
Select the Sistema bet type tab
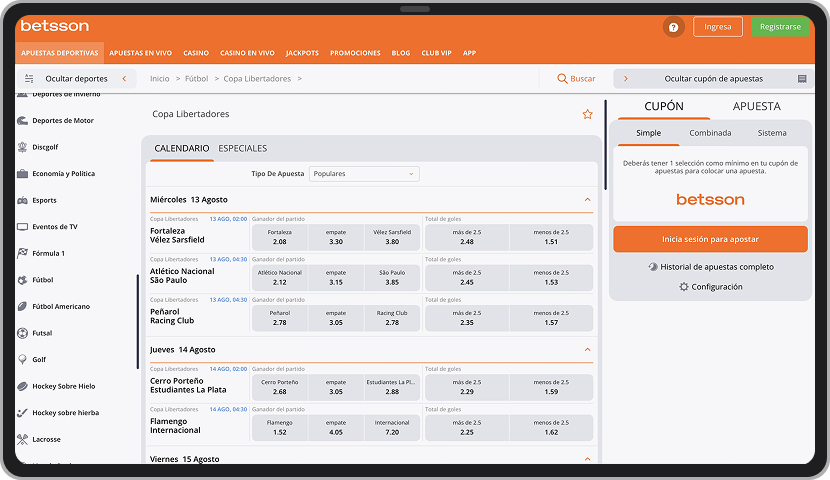pos(772,133)
